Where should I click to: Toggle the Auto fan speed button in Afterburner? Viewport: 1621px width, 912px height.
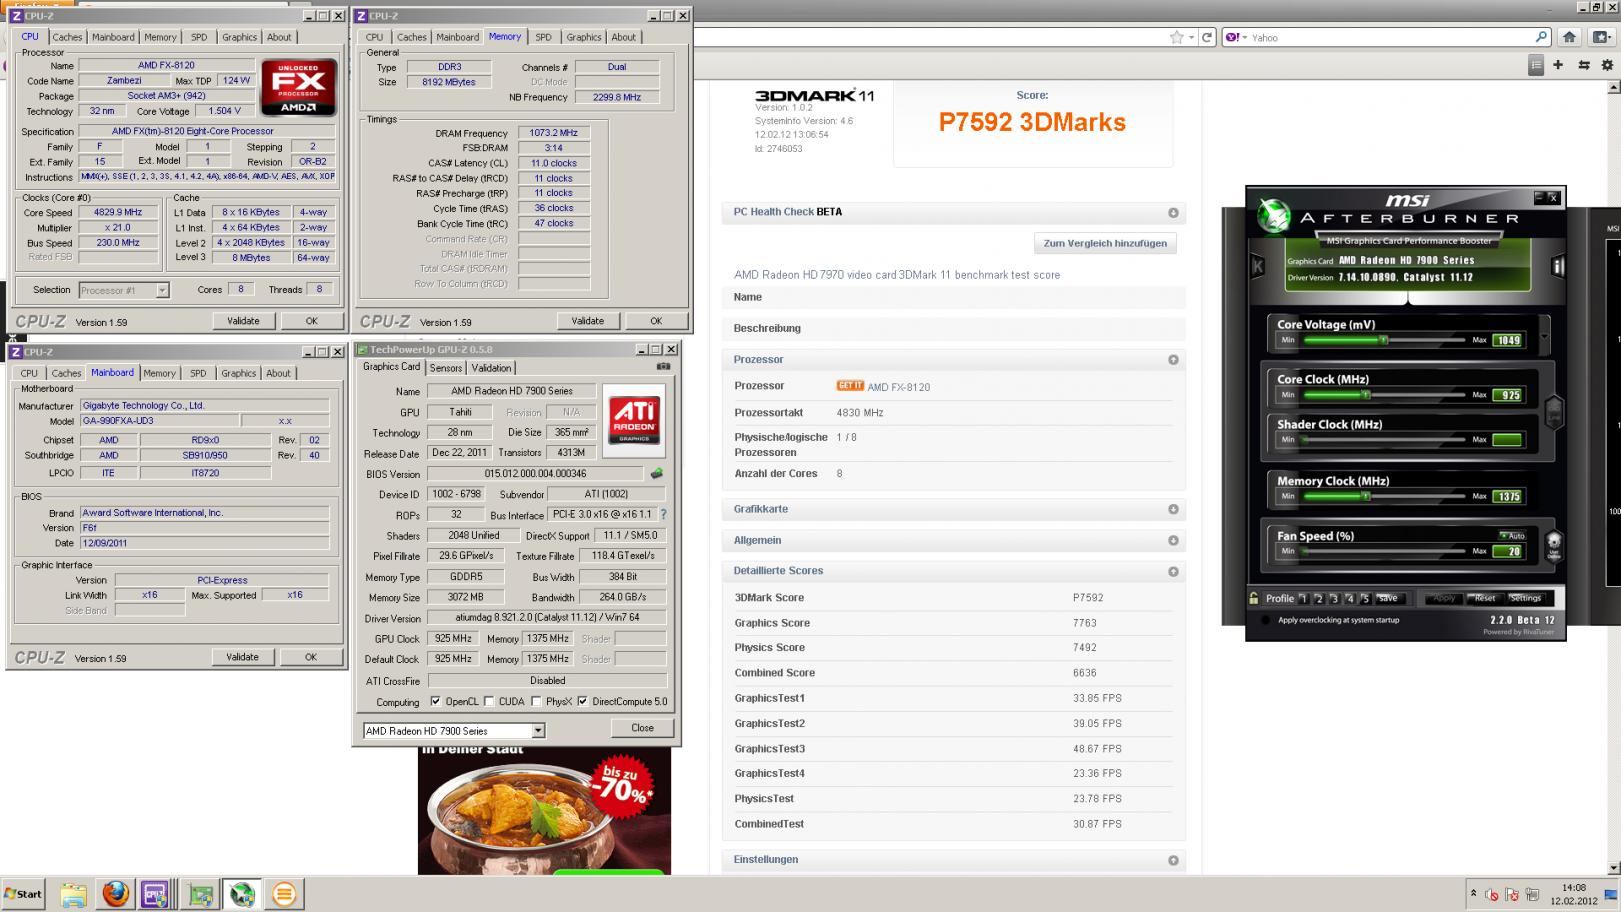pos(1511,536)
